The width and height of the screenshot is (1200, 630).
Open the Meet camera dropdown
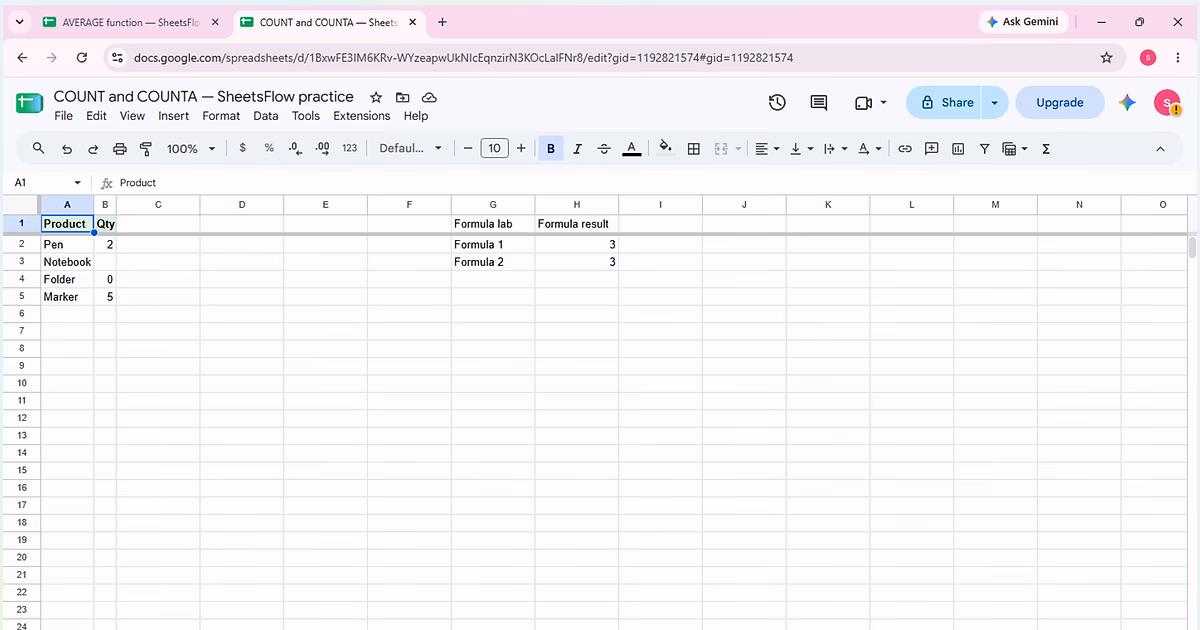pos(870,102)
